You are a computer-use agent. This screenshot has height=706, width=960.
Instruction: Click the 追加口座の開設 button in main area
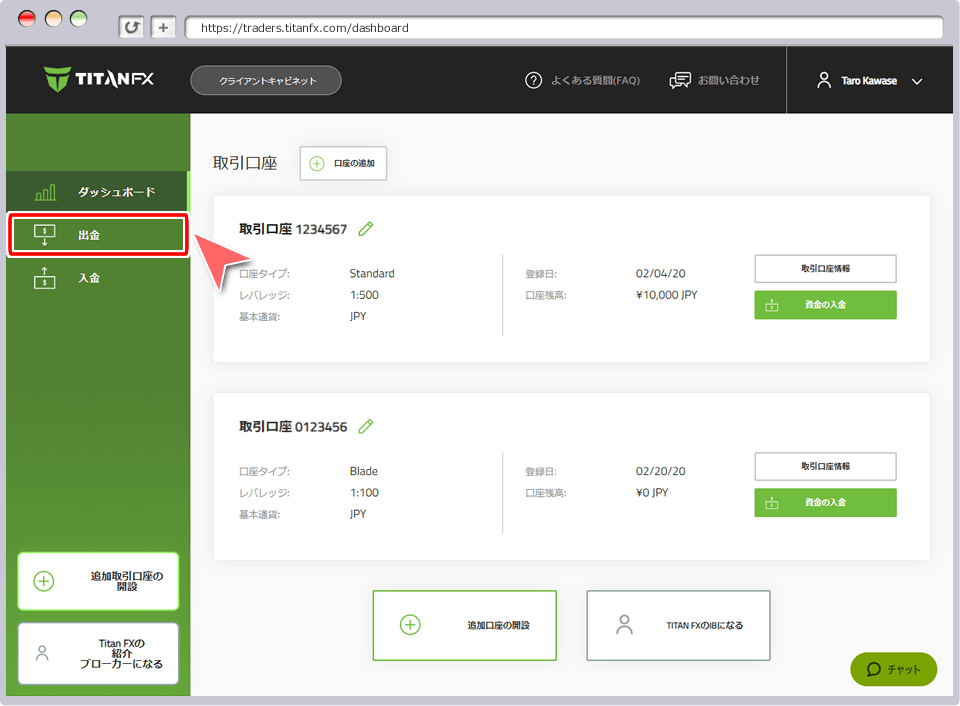[x=464, y=625]
